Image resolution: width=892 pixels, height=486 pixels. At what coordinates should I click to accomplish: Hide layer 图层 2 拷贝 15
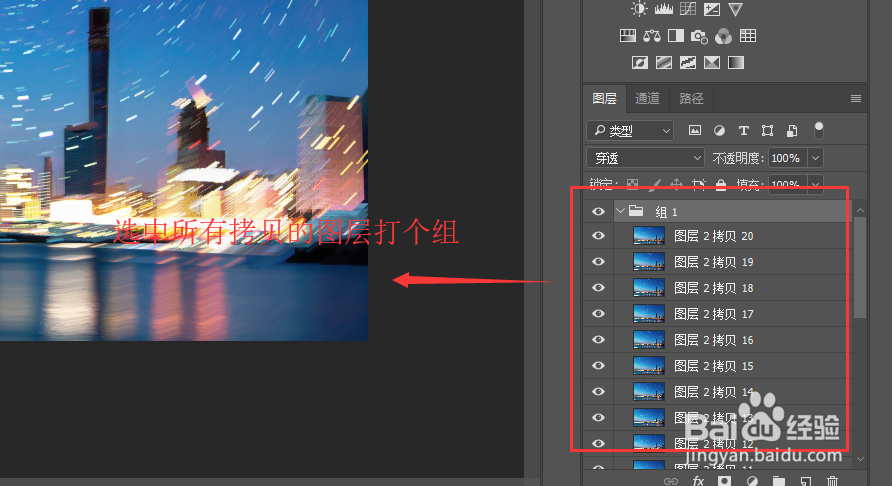pyautogui.click(x=598, y=366)
